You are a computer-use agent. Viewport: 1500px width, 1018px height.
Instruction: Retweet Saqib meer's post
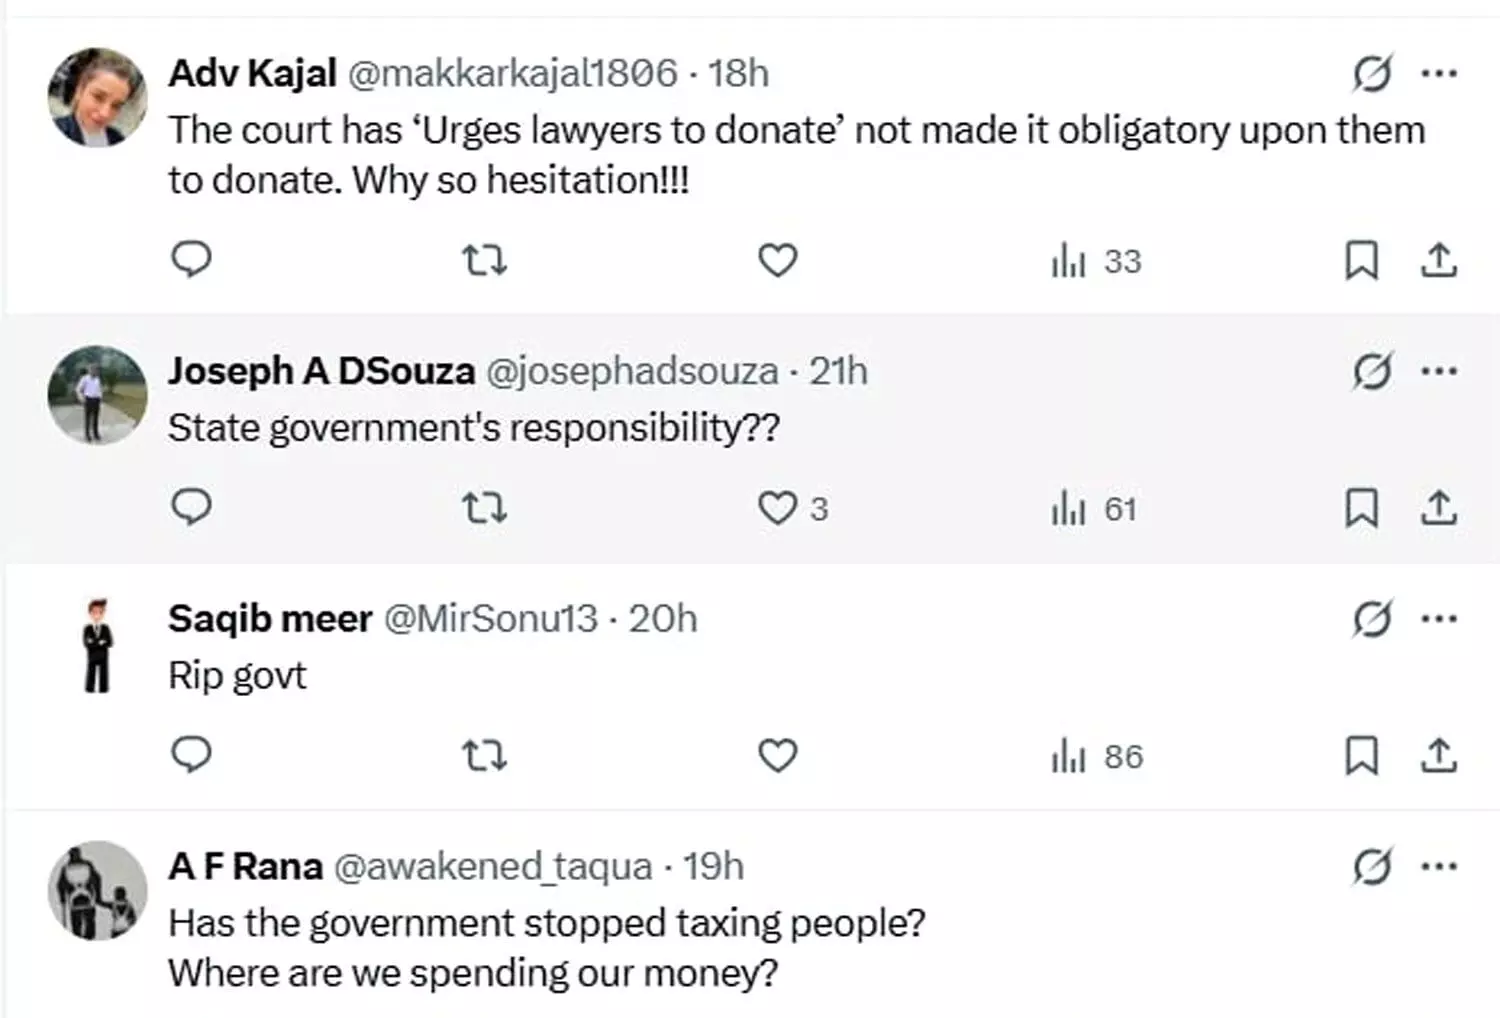(485, 756)
